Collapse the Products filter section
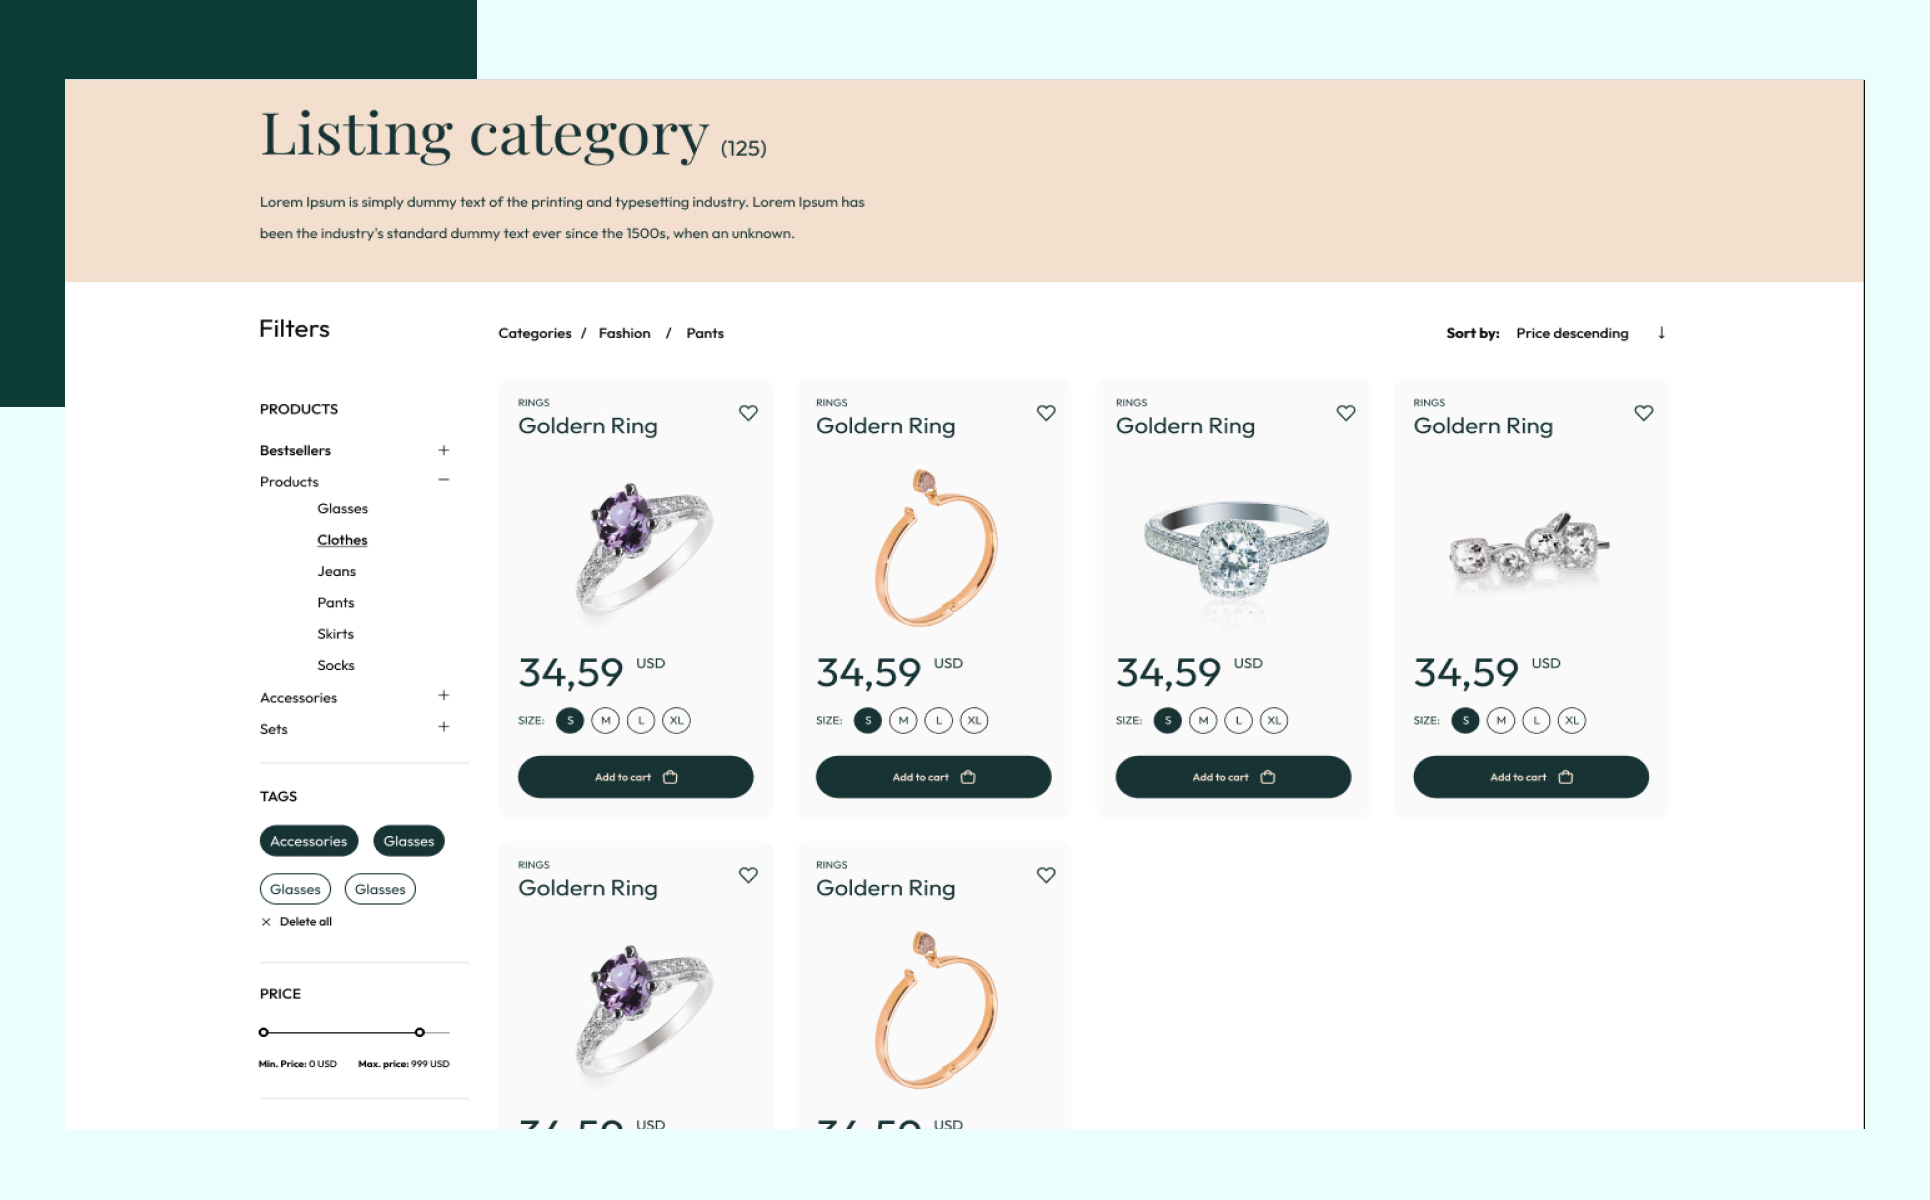 443,480
